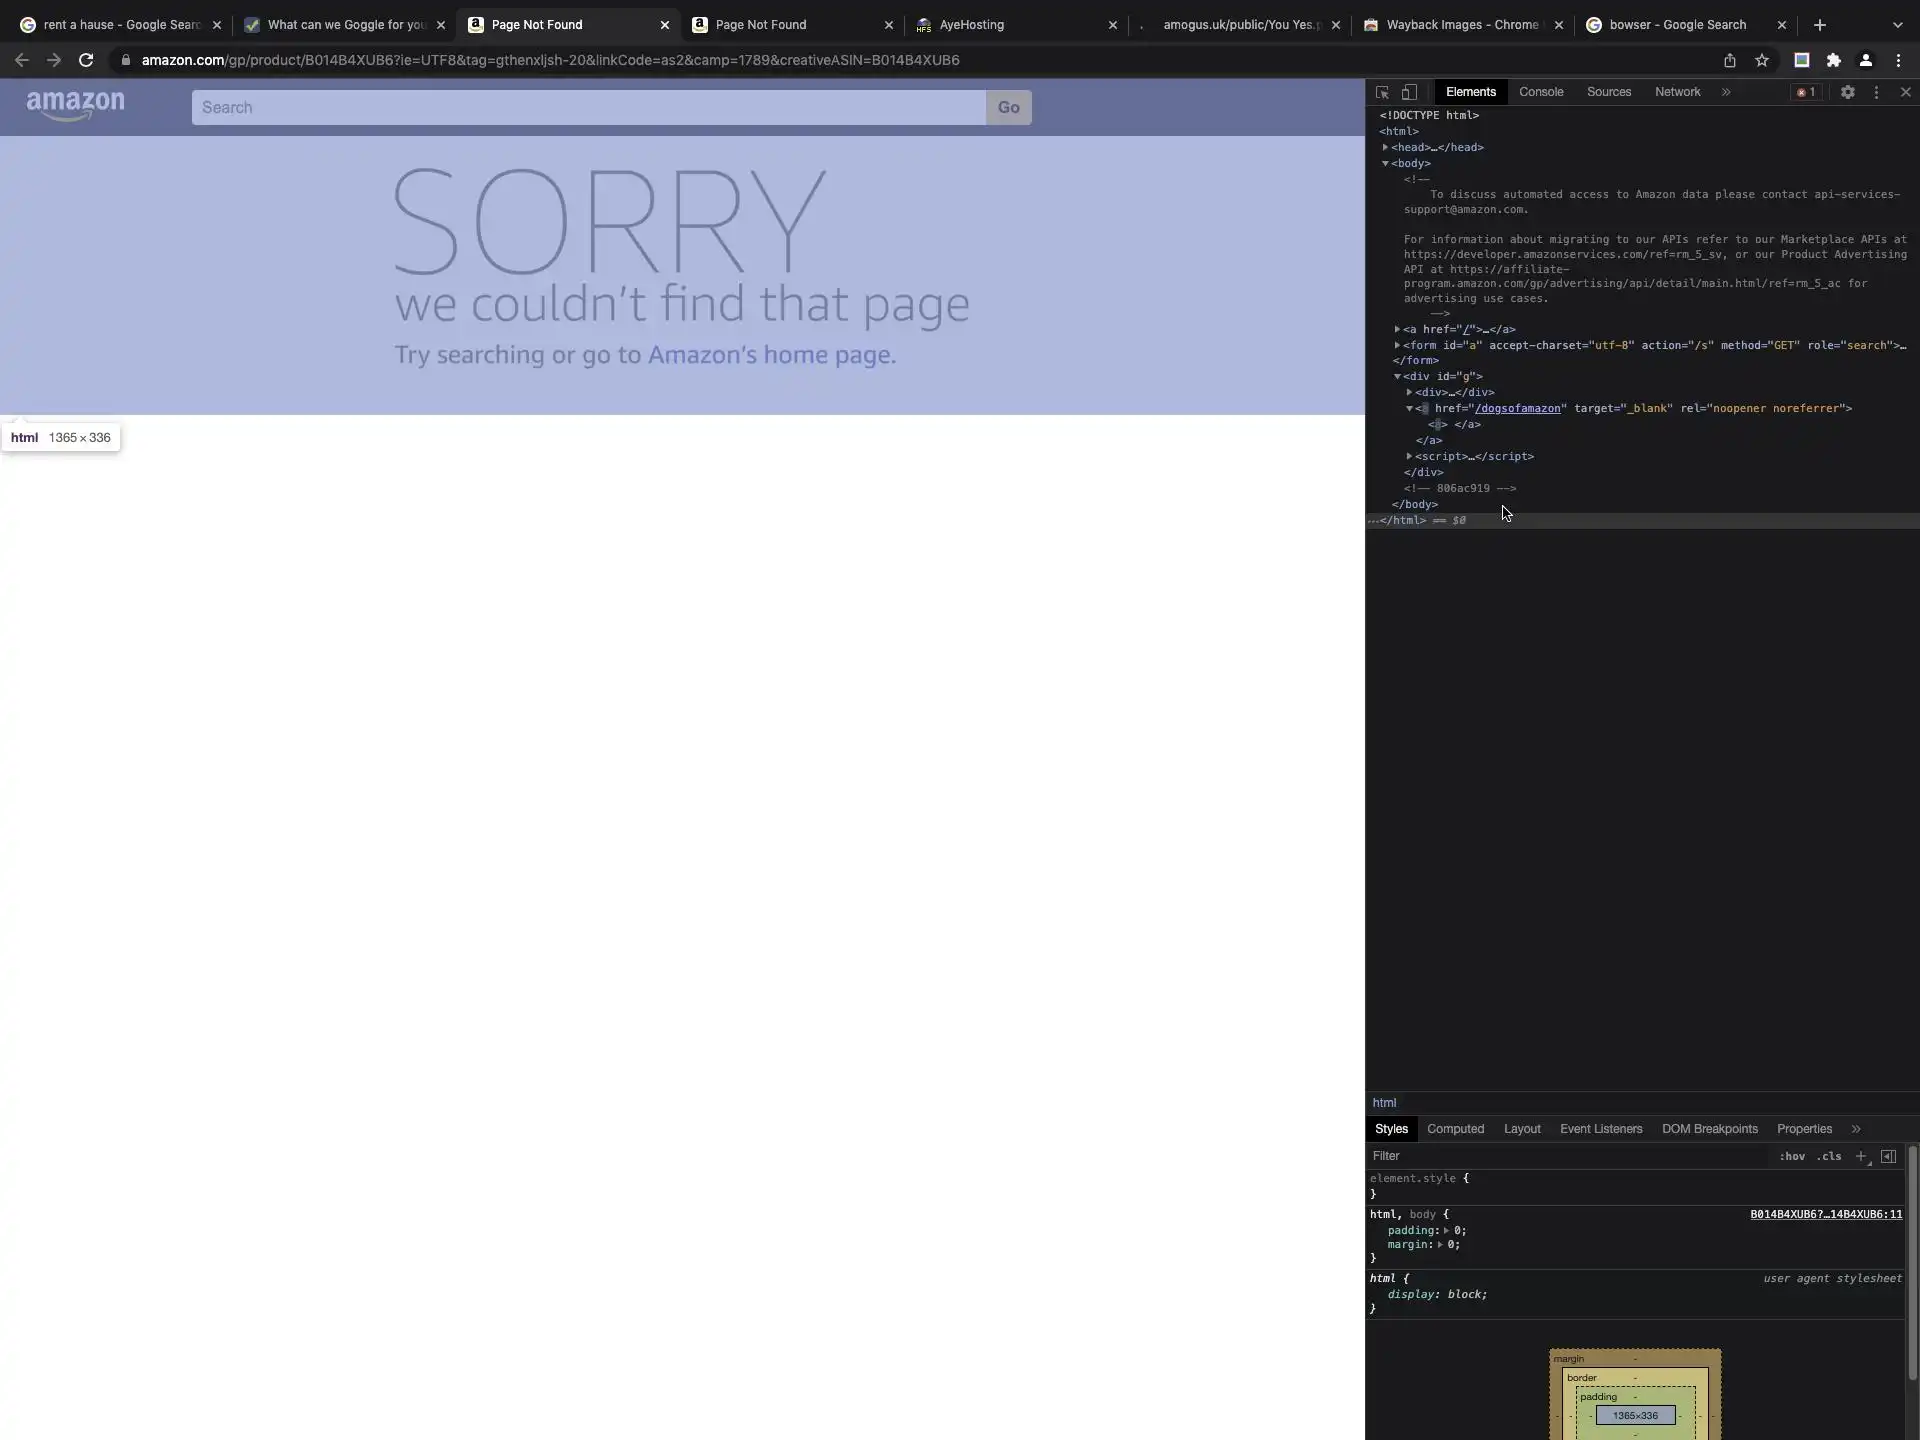Open DevTools settings gear
Screen dimensions: 1920x1440
click(1847, 92)
